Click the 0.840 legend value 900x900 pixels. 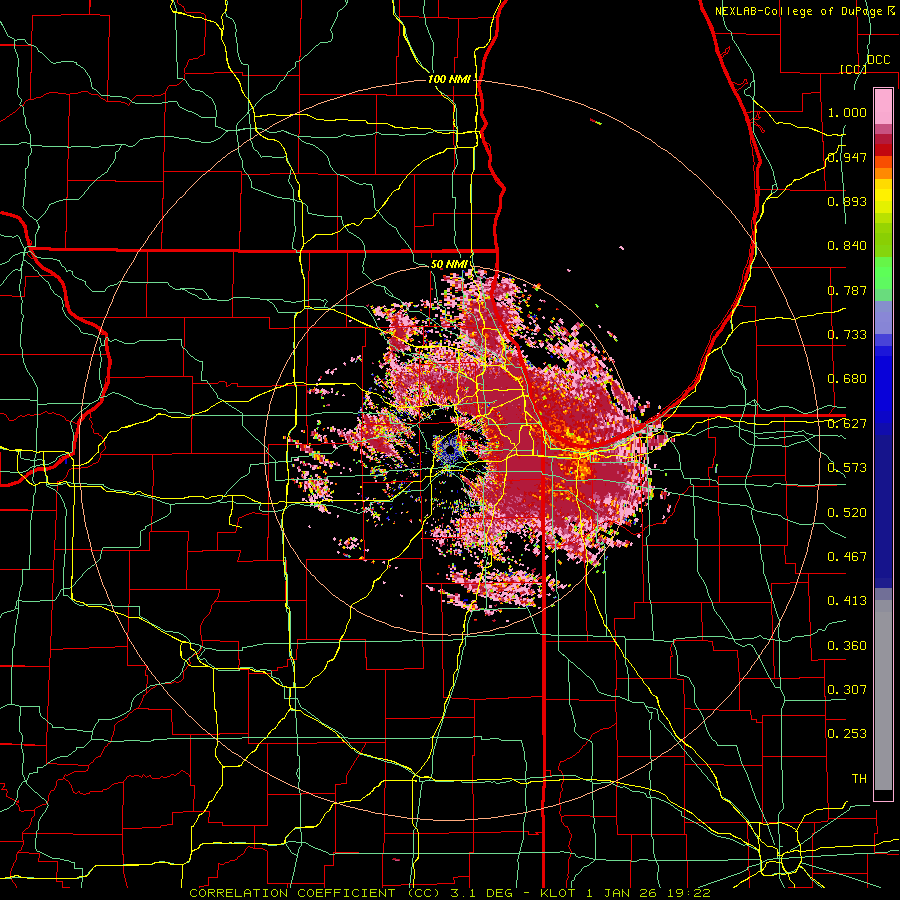point(847,246)
